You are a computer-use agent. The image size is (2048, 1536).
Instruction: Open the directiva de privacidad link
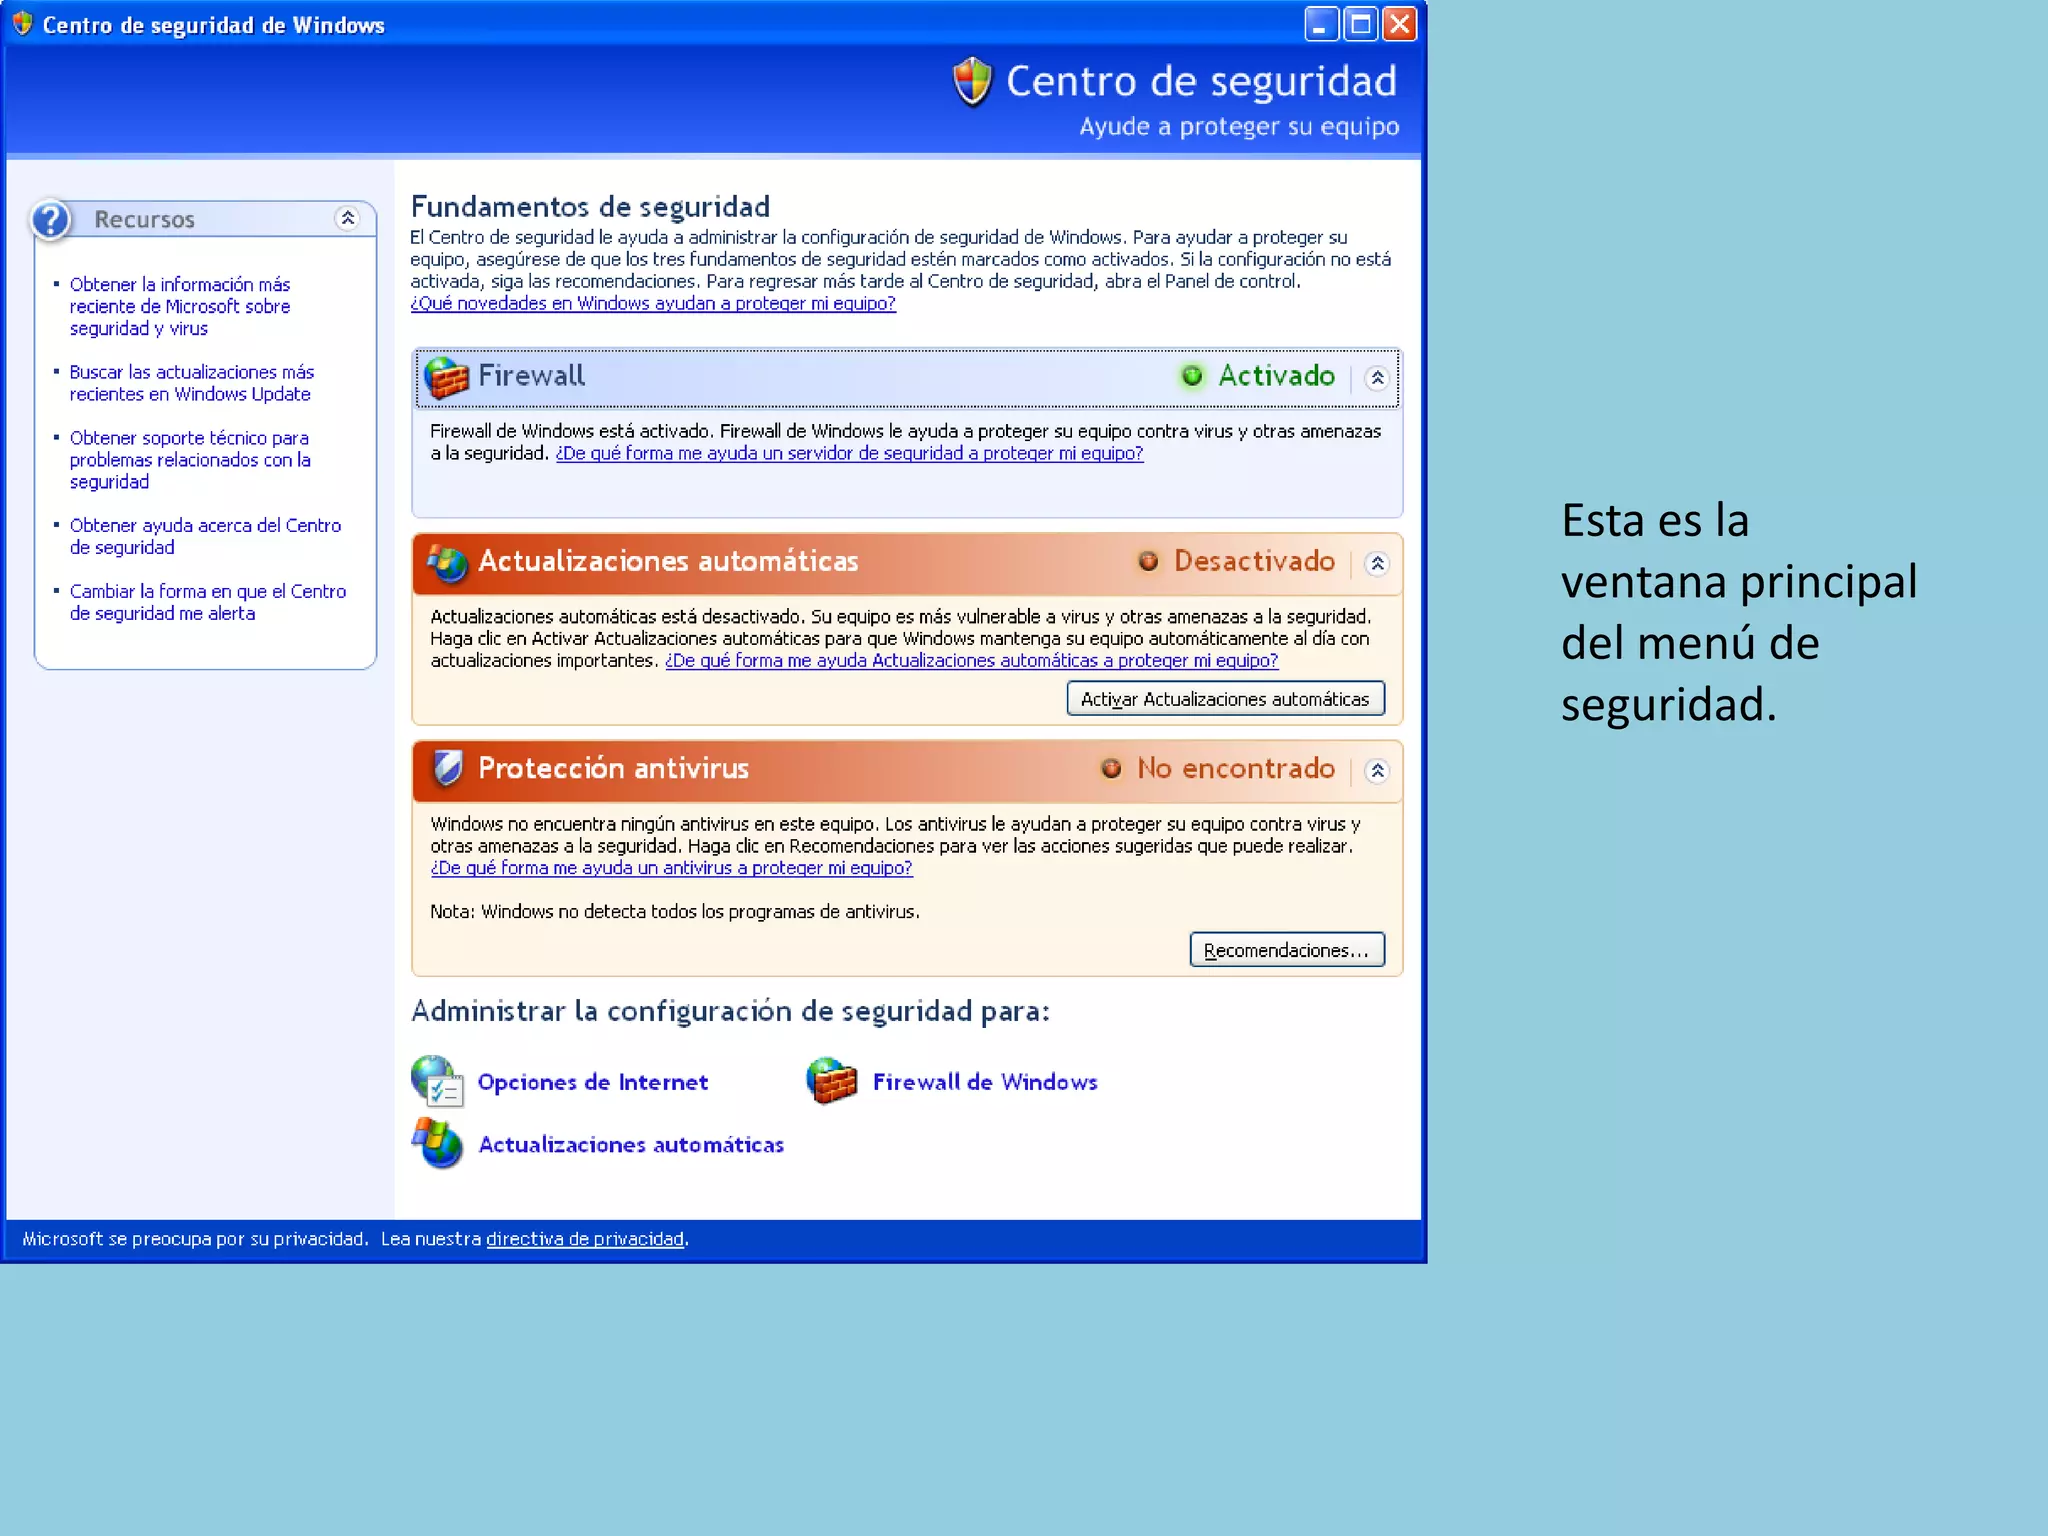click(584, 1239)
